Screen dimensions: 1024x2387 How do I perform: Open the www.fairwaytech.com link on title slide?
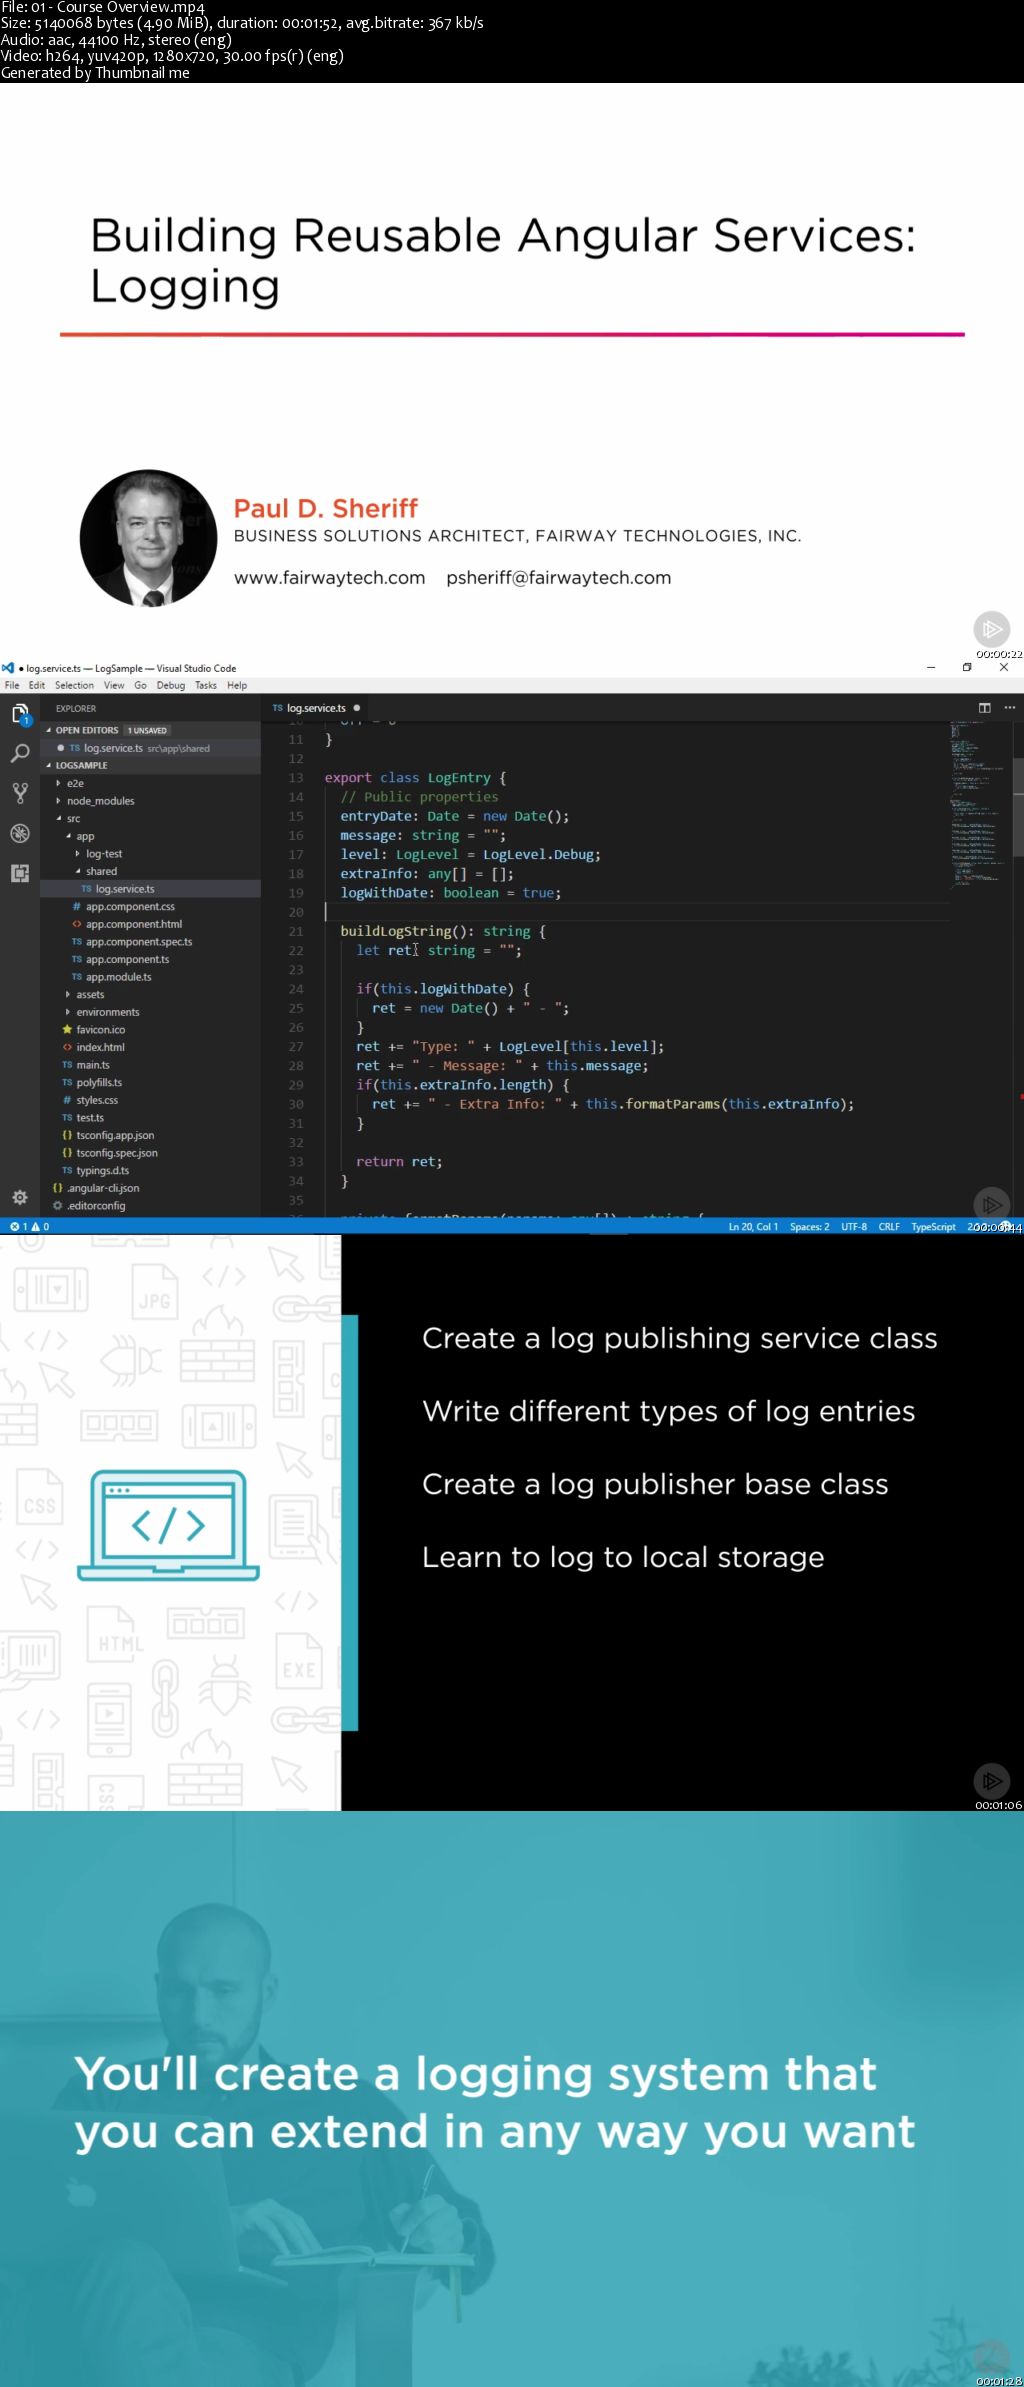click(x=330, y=577)
